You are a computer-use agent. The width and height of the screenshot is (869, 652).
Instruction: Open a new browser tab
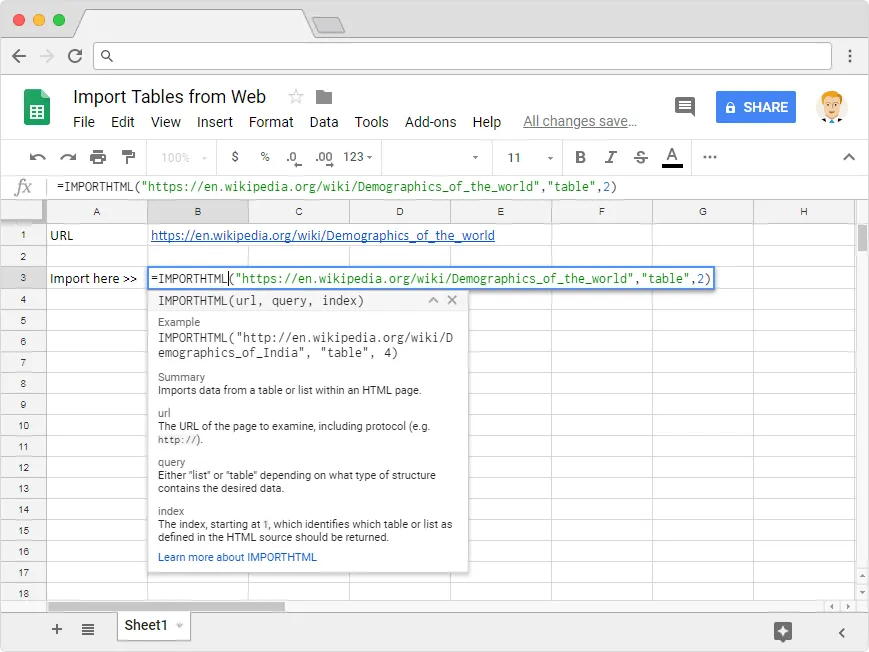coord(328,25)
